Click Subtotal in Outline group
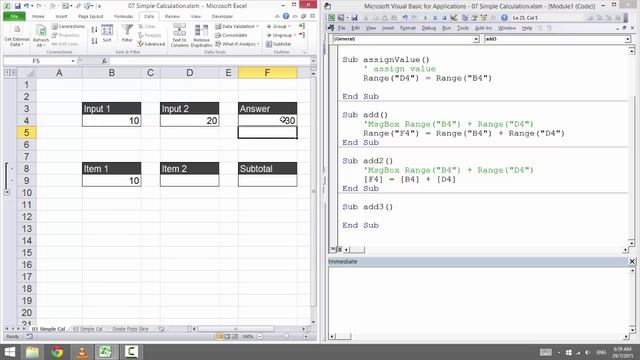The image size is (640, 360). [x=279, y=44]
